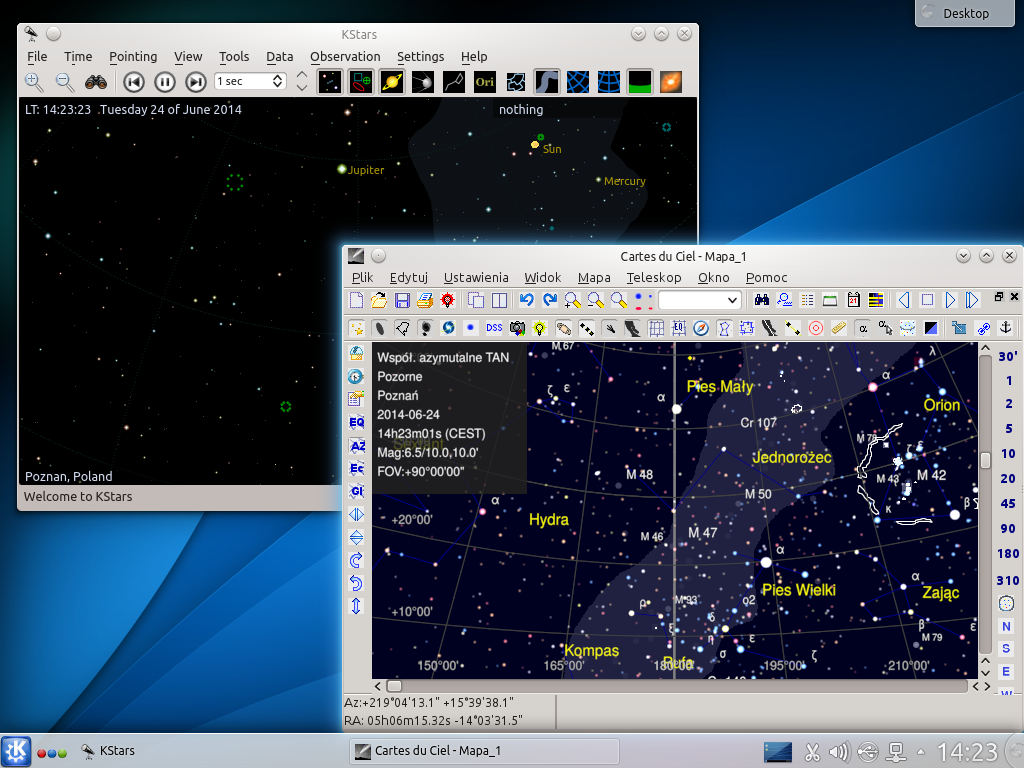Save the chart with floppy disk icon
The height and width of the screenshot is (768, 1024).
click(x=402, y=300)
